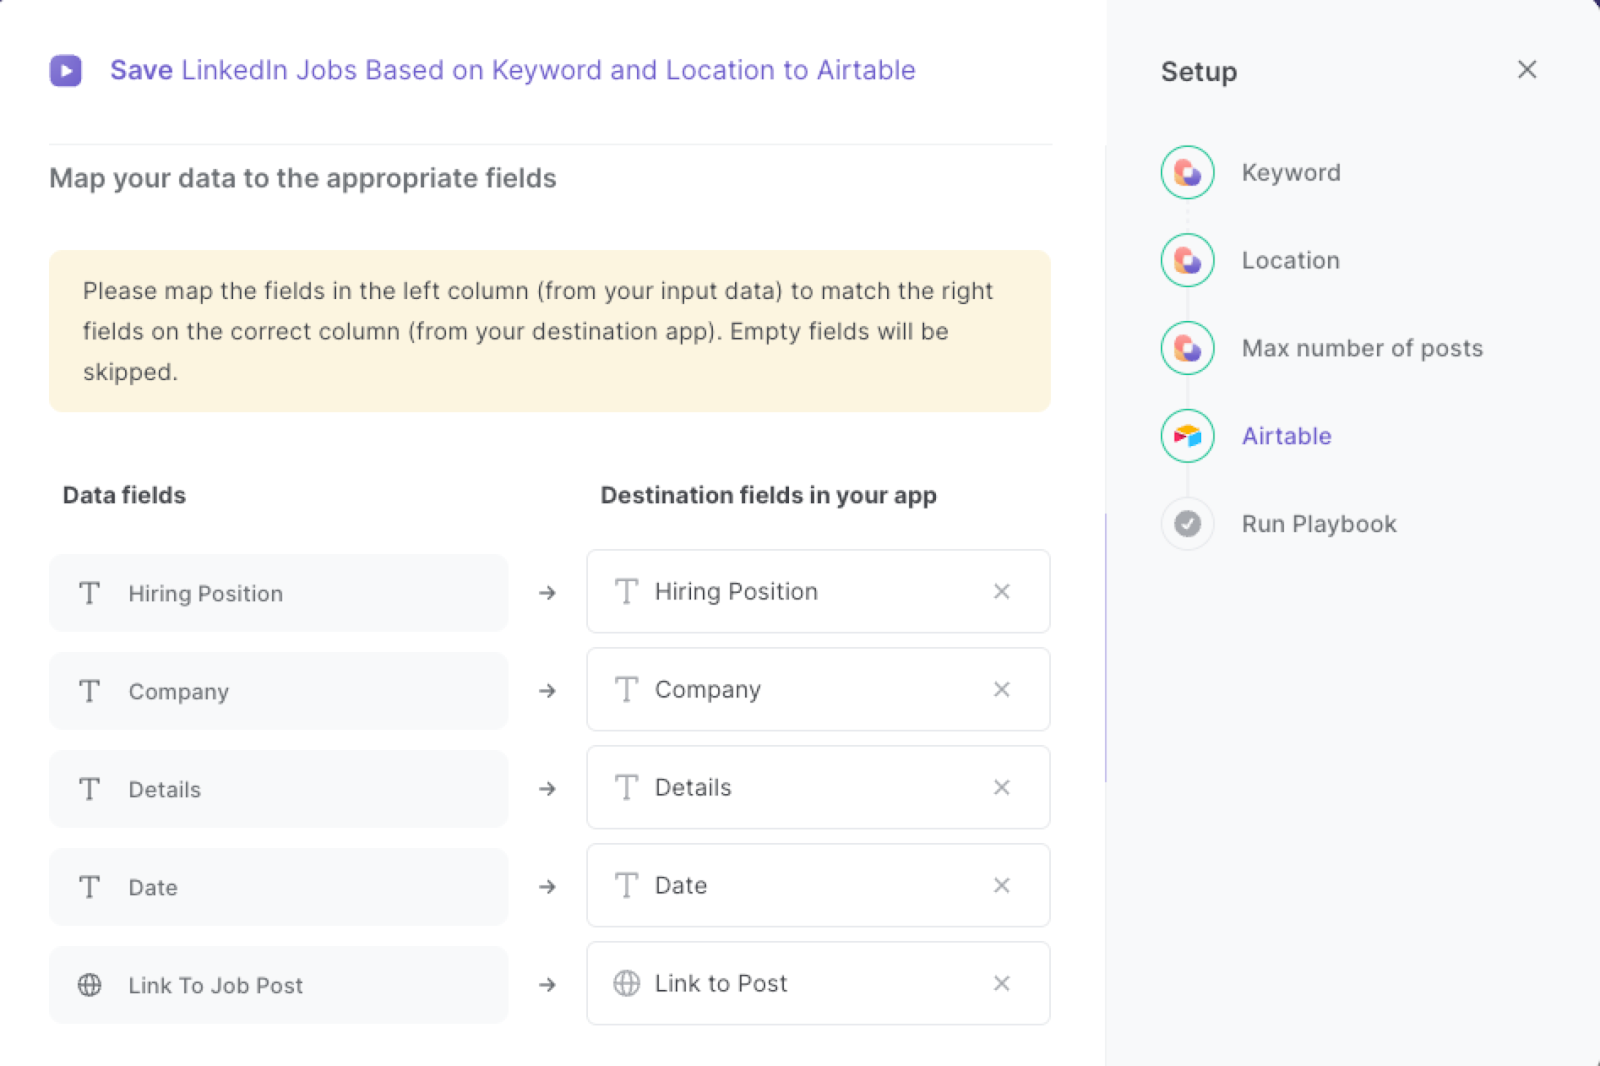Click the Details data field

coord(278,790)
